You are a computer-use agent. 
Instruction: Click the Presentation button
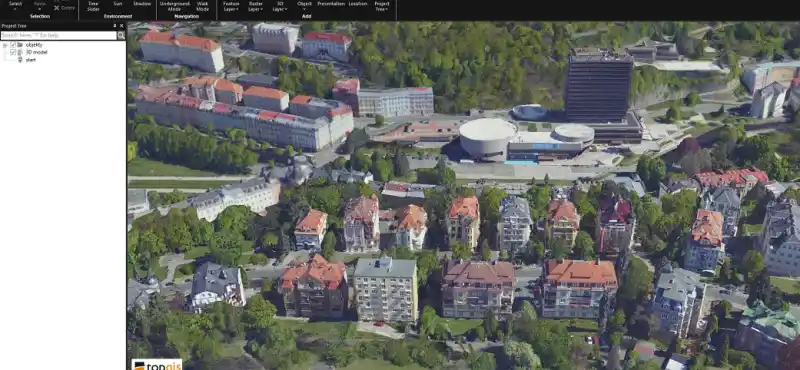331,4
